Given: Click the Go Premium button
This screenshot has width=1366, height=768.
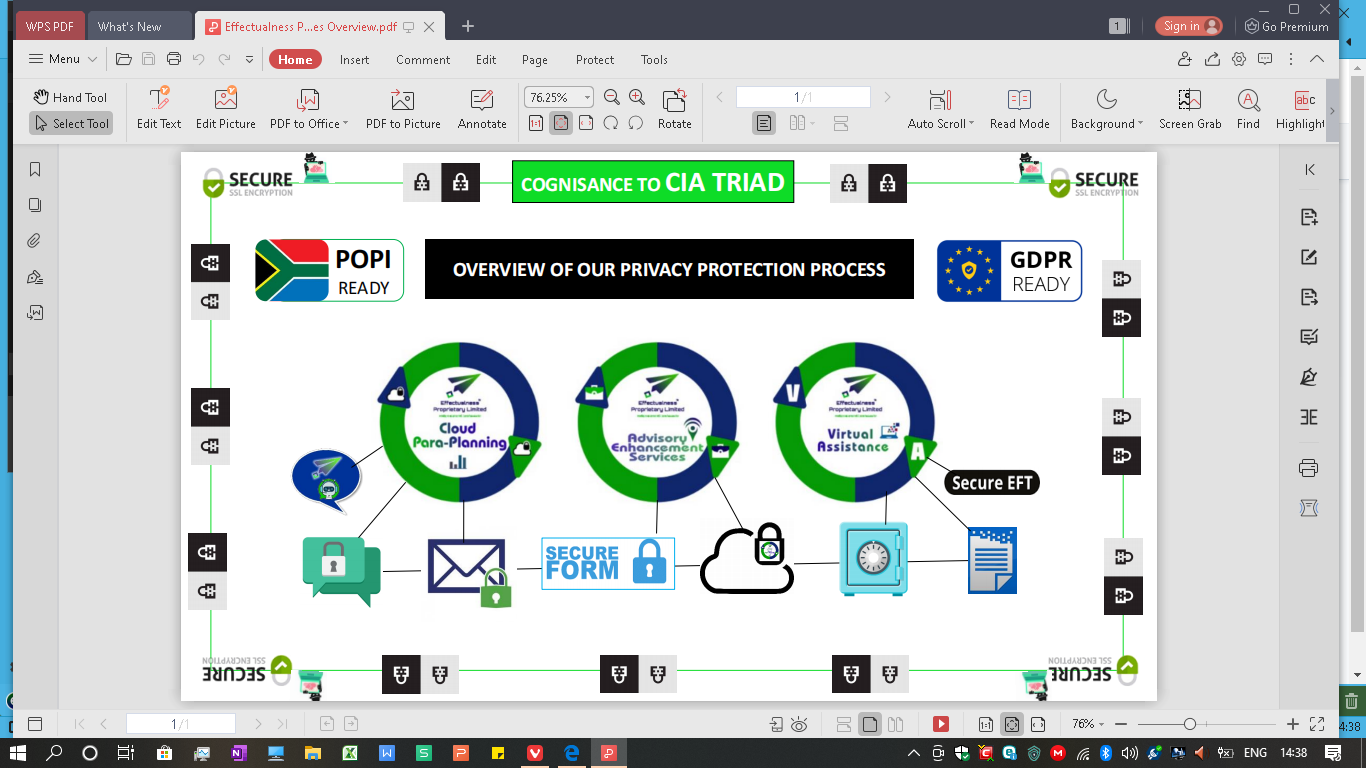Looking at the screenshot, I should [x=1286, y=26].
